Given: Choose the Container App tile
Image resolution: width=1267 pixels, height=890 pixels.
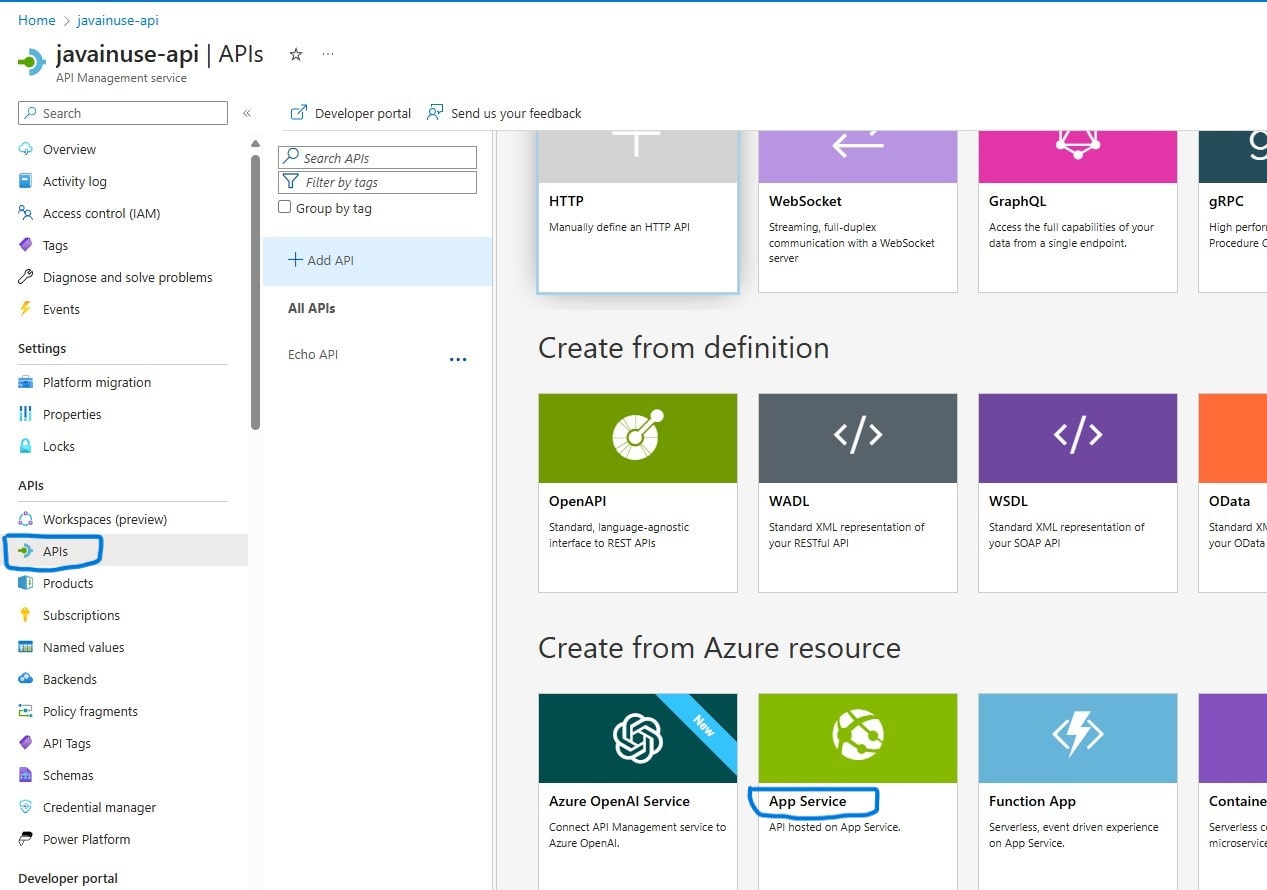Looking at the screenshot, I should (x=1233, y=791).
